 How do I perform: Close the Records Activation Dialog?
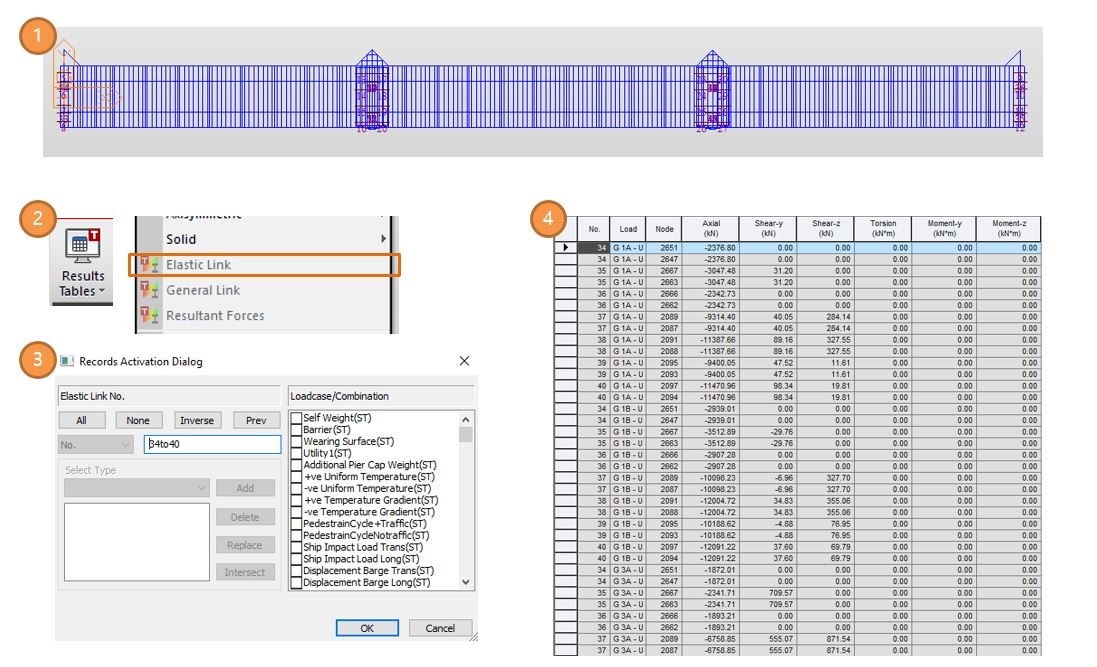(x=463, y=360)
